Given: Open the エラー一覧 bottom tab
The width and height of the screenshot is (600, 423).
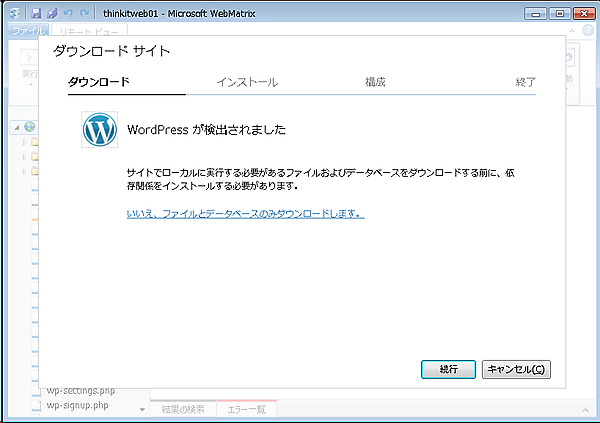Looking at the screenshot, I should point(247,409).
